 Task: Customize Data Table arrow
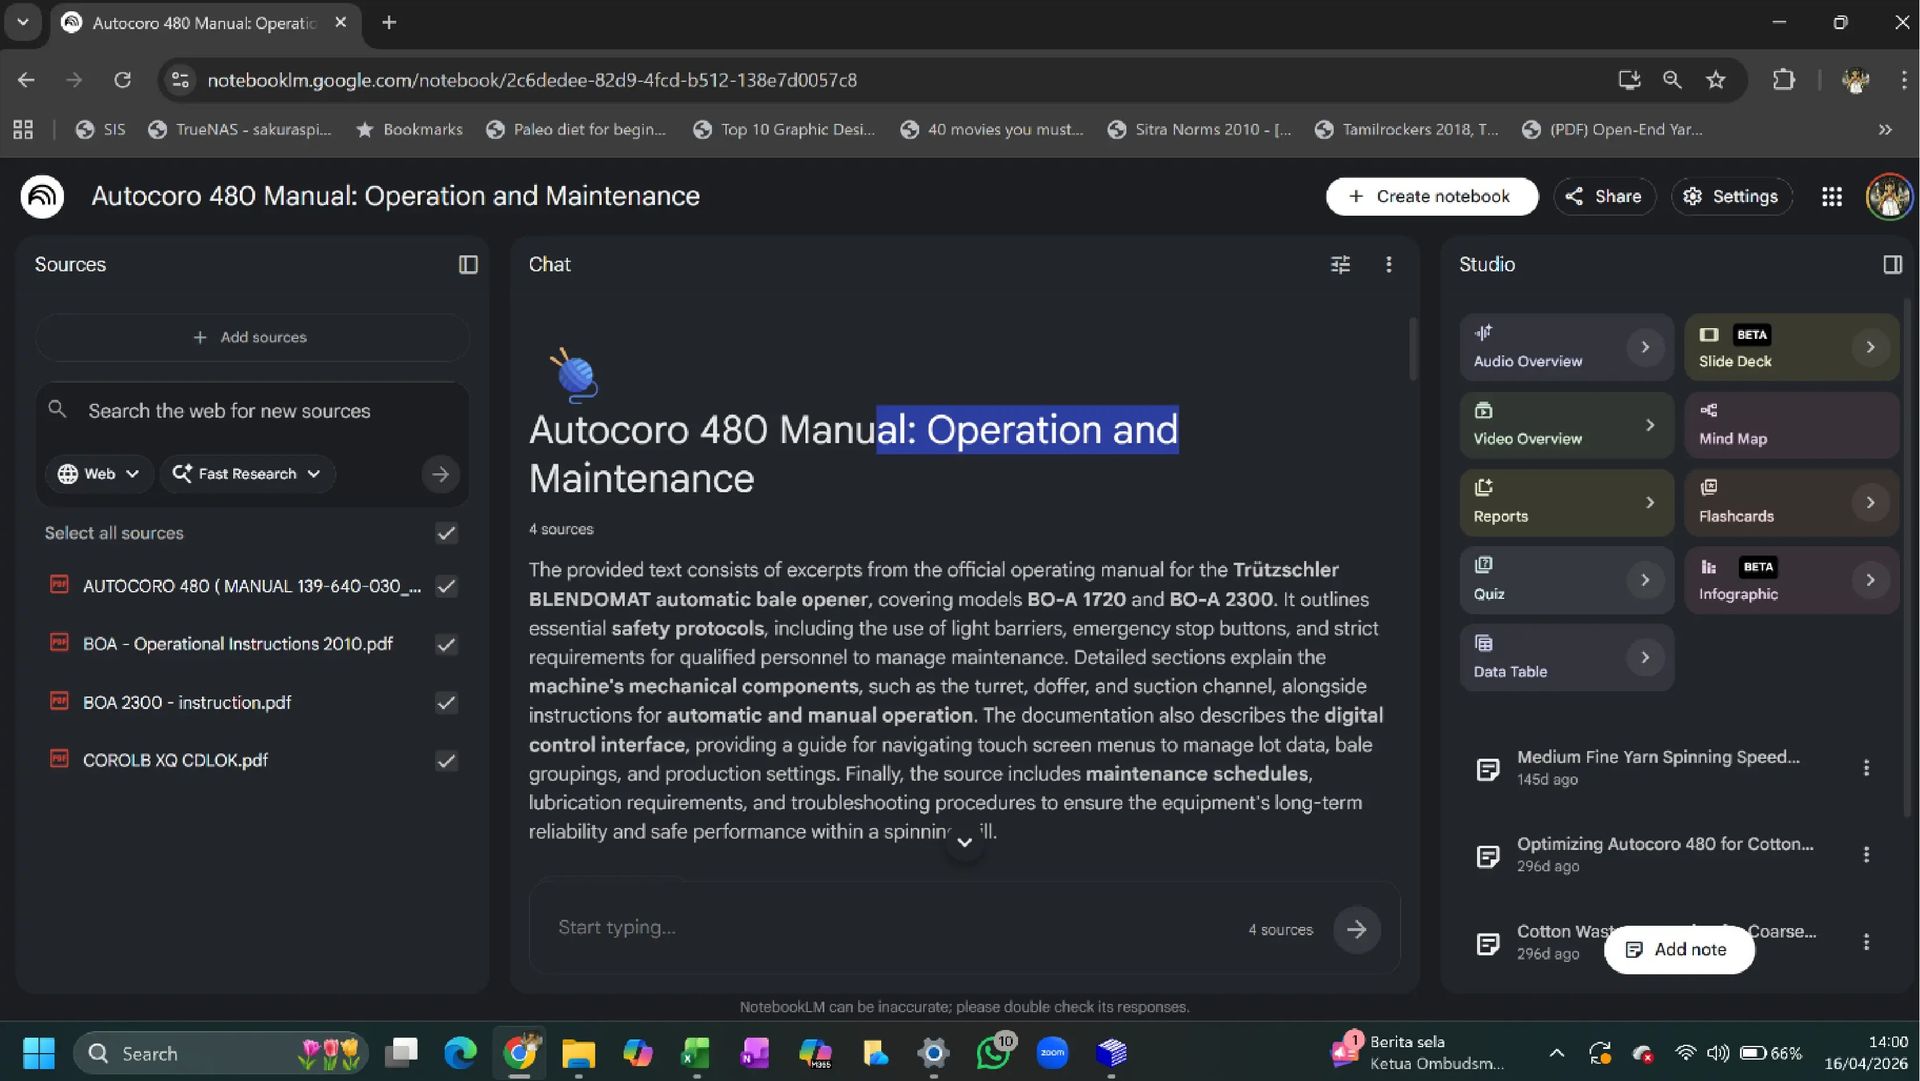pos(1644,657)
